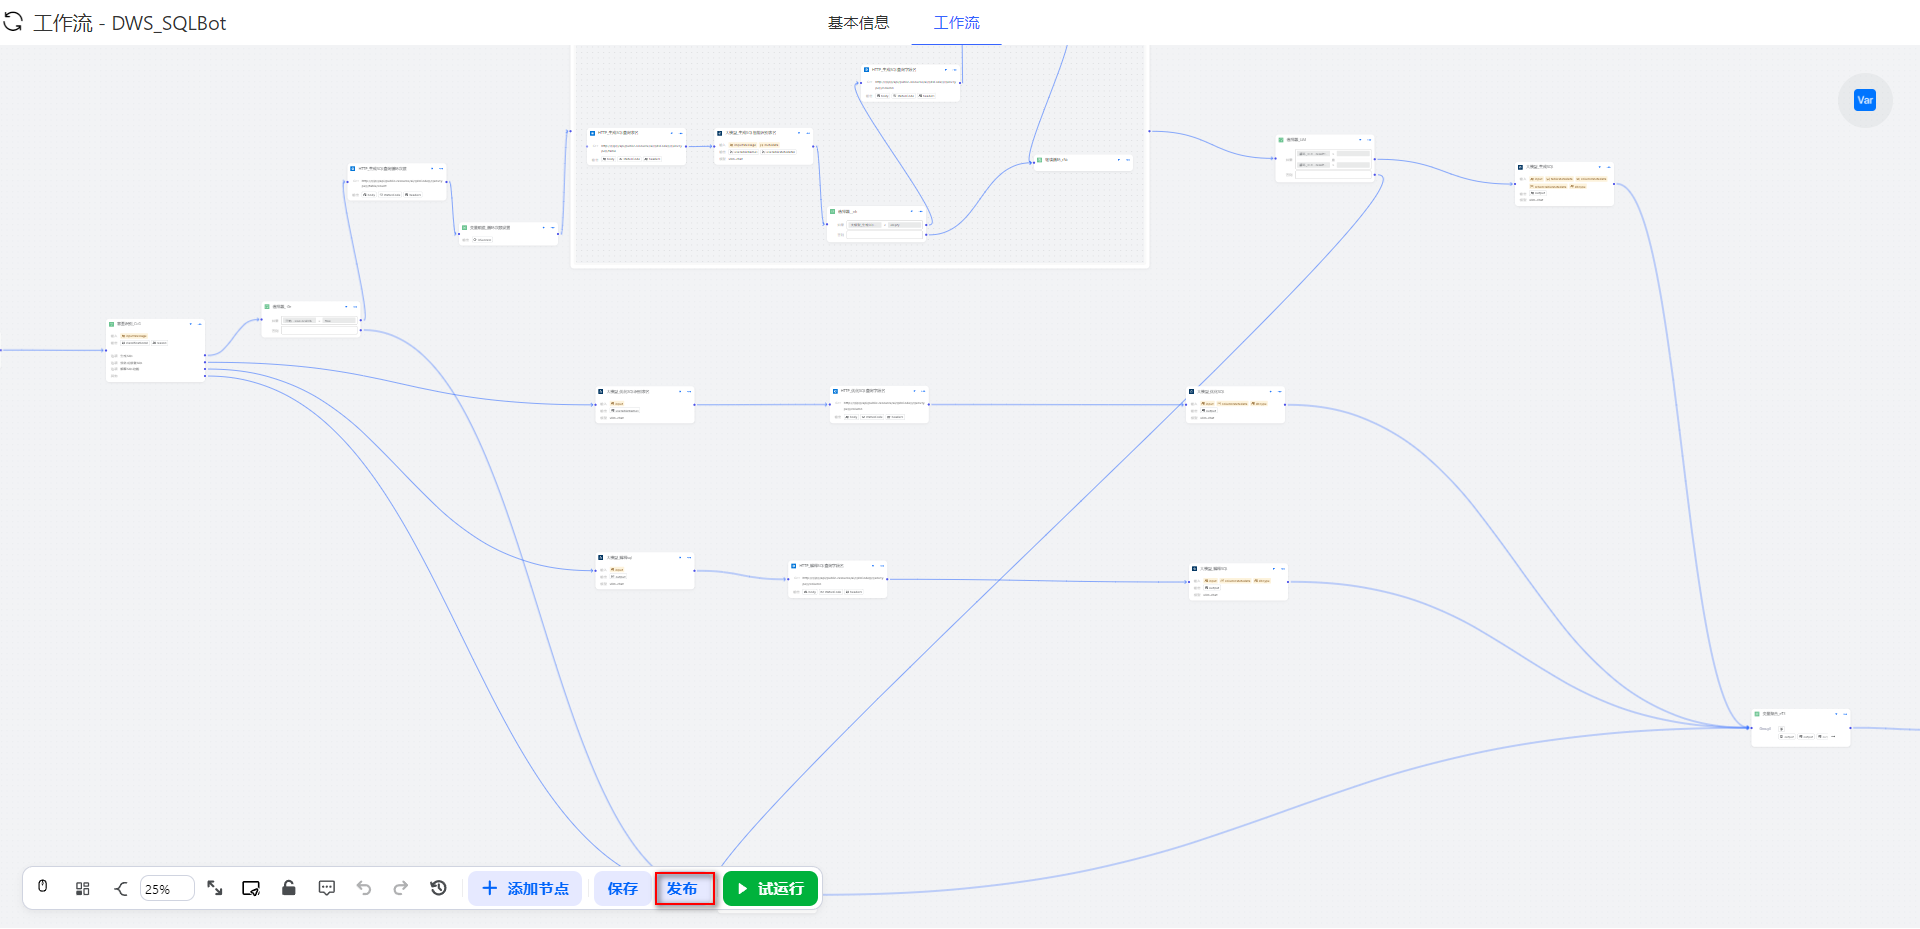Toggle the minimap display icon
Image resolution: width=1920 pixels, height=929 pixels.
tap(251, 888)
